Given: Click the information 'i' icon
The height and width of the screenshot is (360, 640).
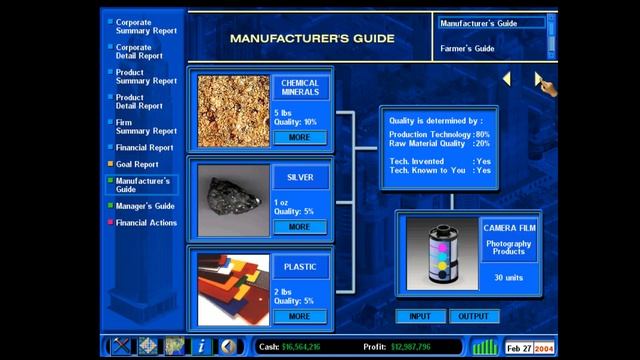Looking at the screenshot, I should [201, 347].
